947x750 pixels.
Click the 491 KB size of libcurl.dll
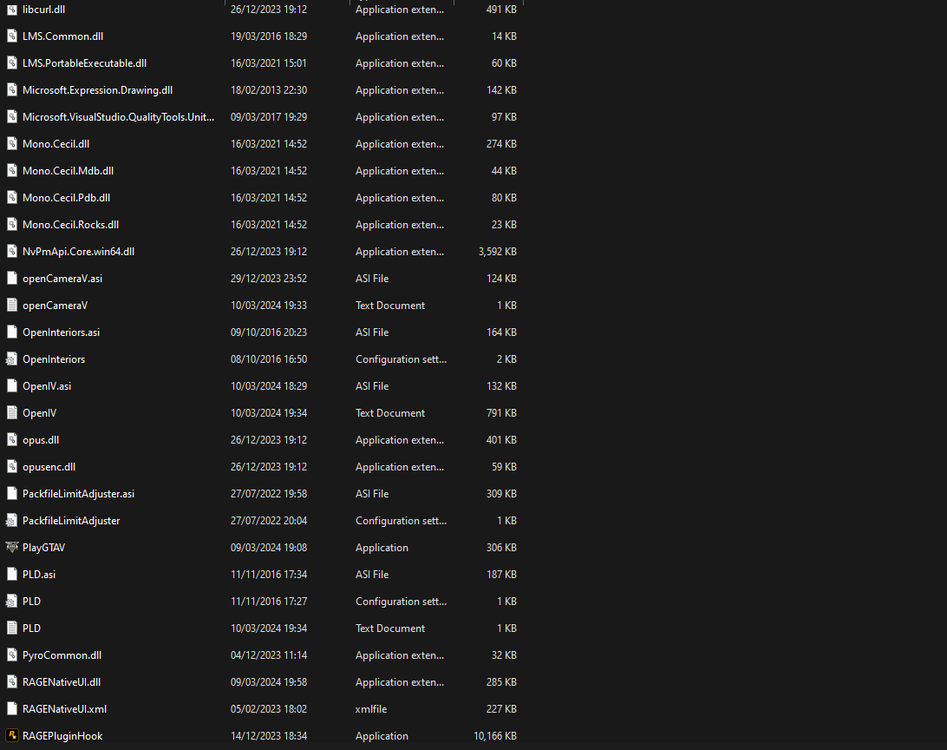click(x=501, y=10)
